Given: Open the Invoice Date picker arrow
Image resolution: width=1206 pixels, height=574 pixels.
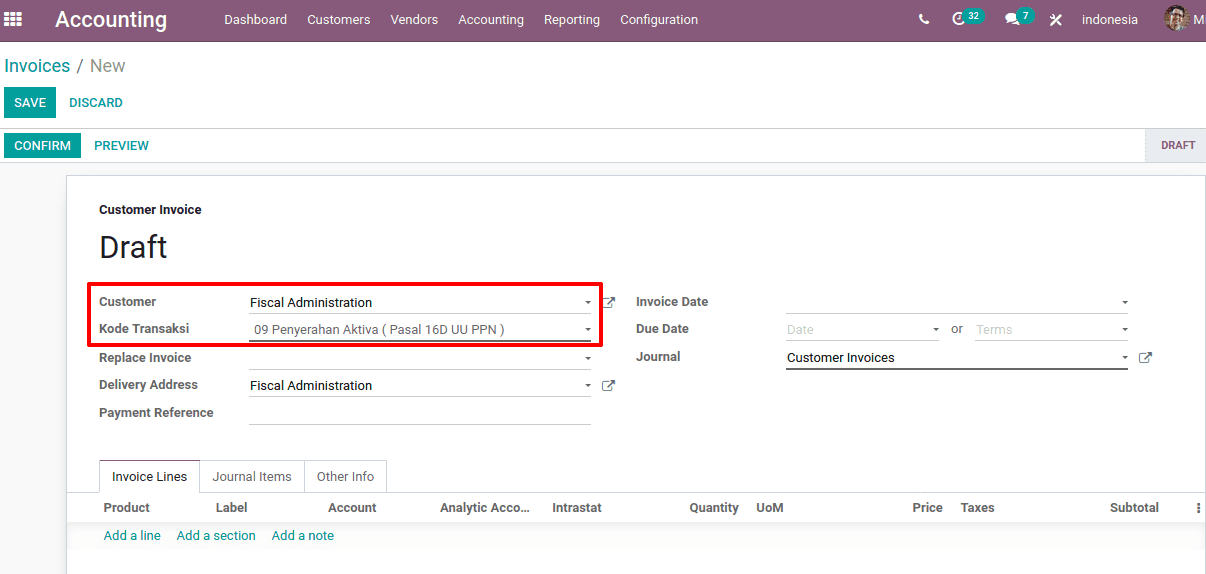Looking at the screenshot, I should point(1125,303).
